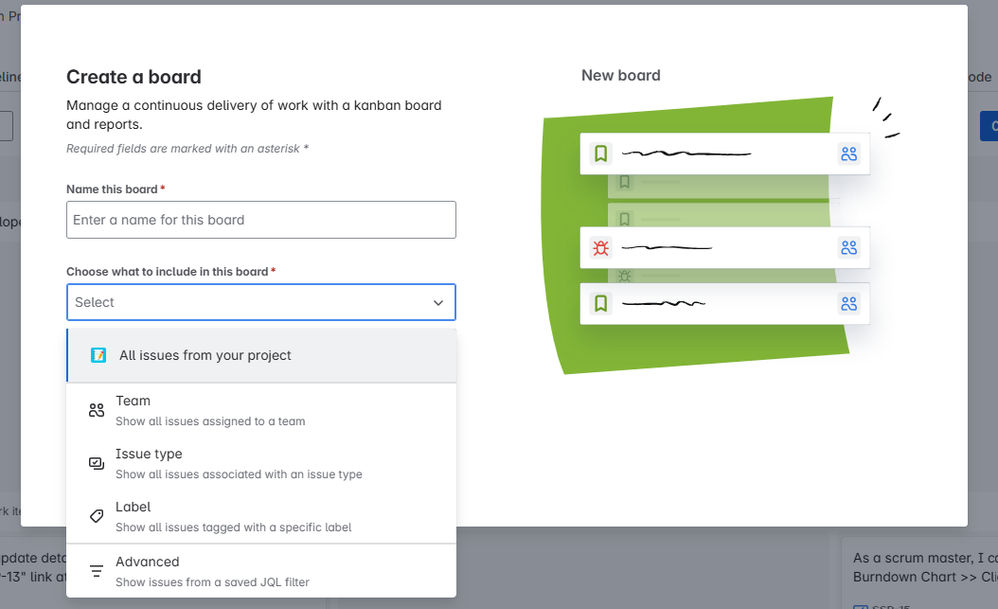Click the team icon on bottom preview card
The image size is (998, 609).
point(849,304)
